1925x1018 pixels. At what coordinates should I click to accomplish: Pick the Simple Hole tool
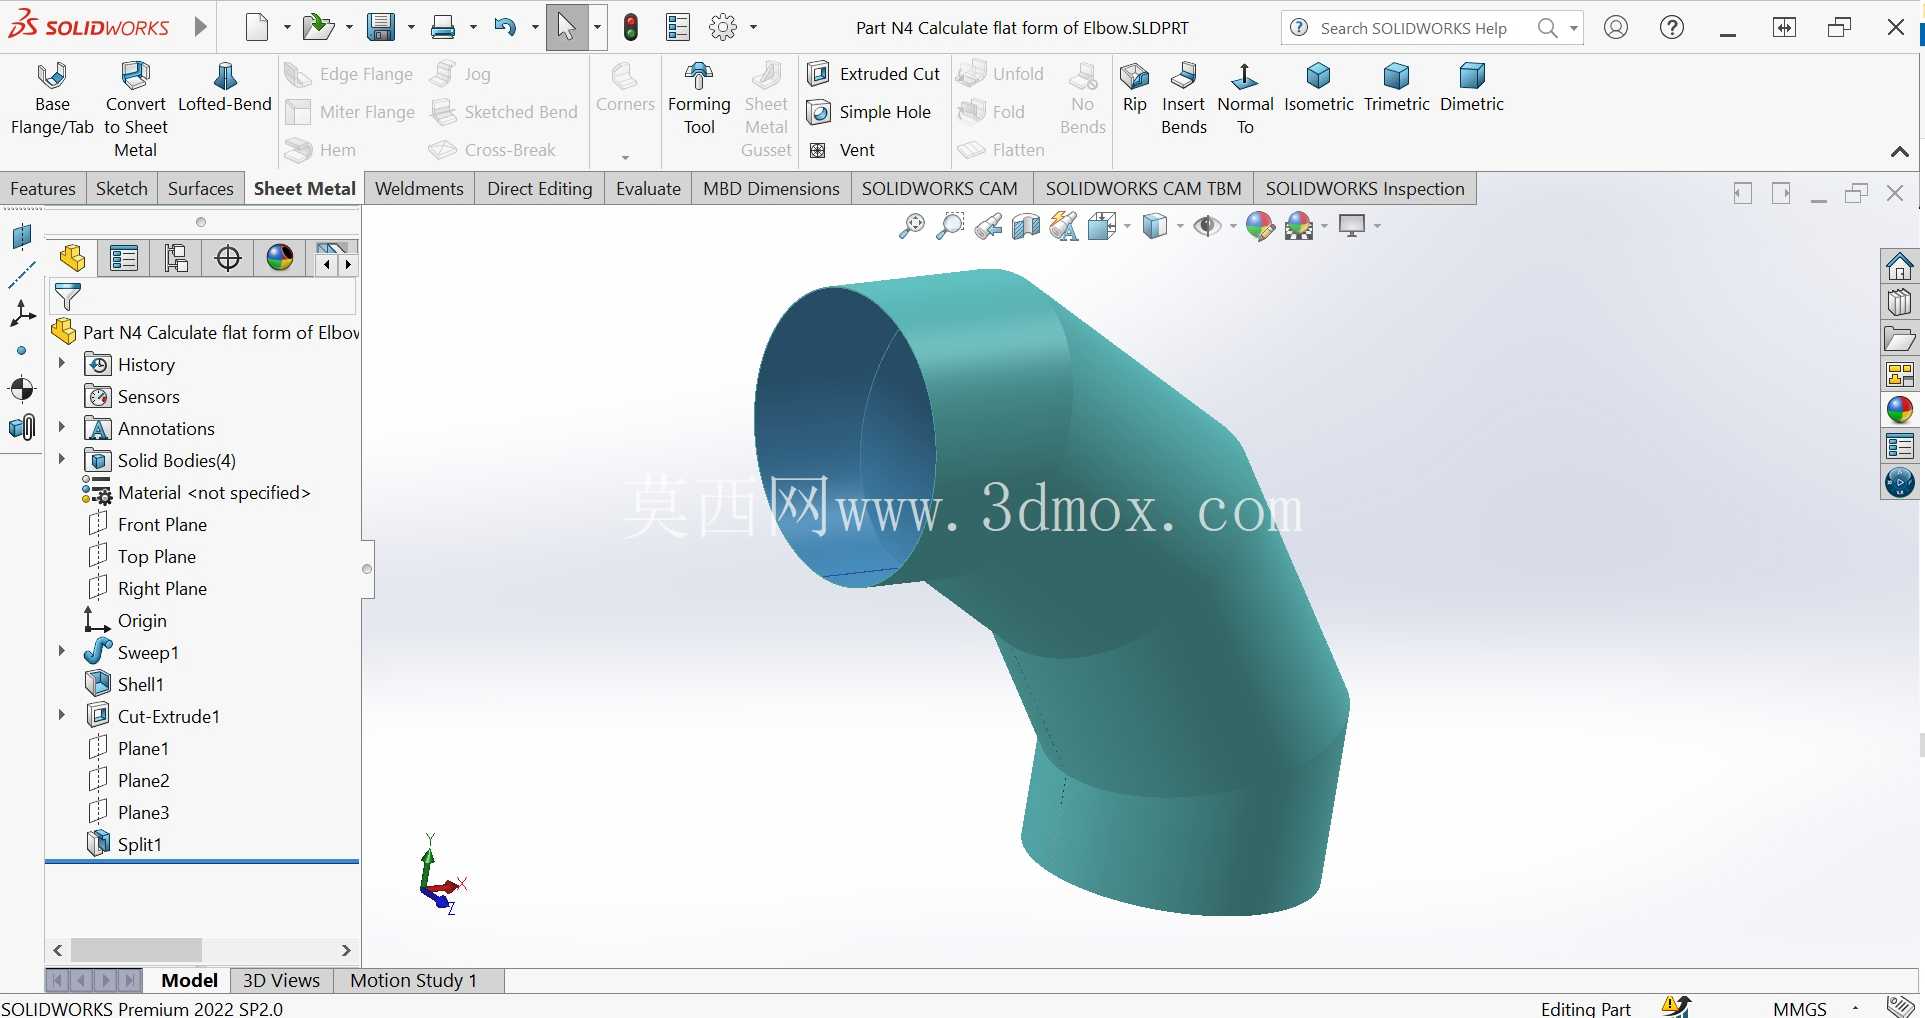[869, 112]
